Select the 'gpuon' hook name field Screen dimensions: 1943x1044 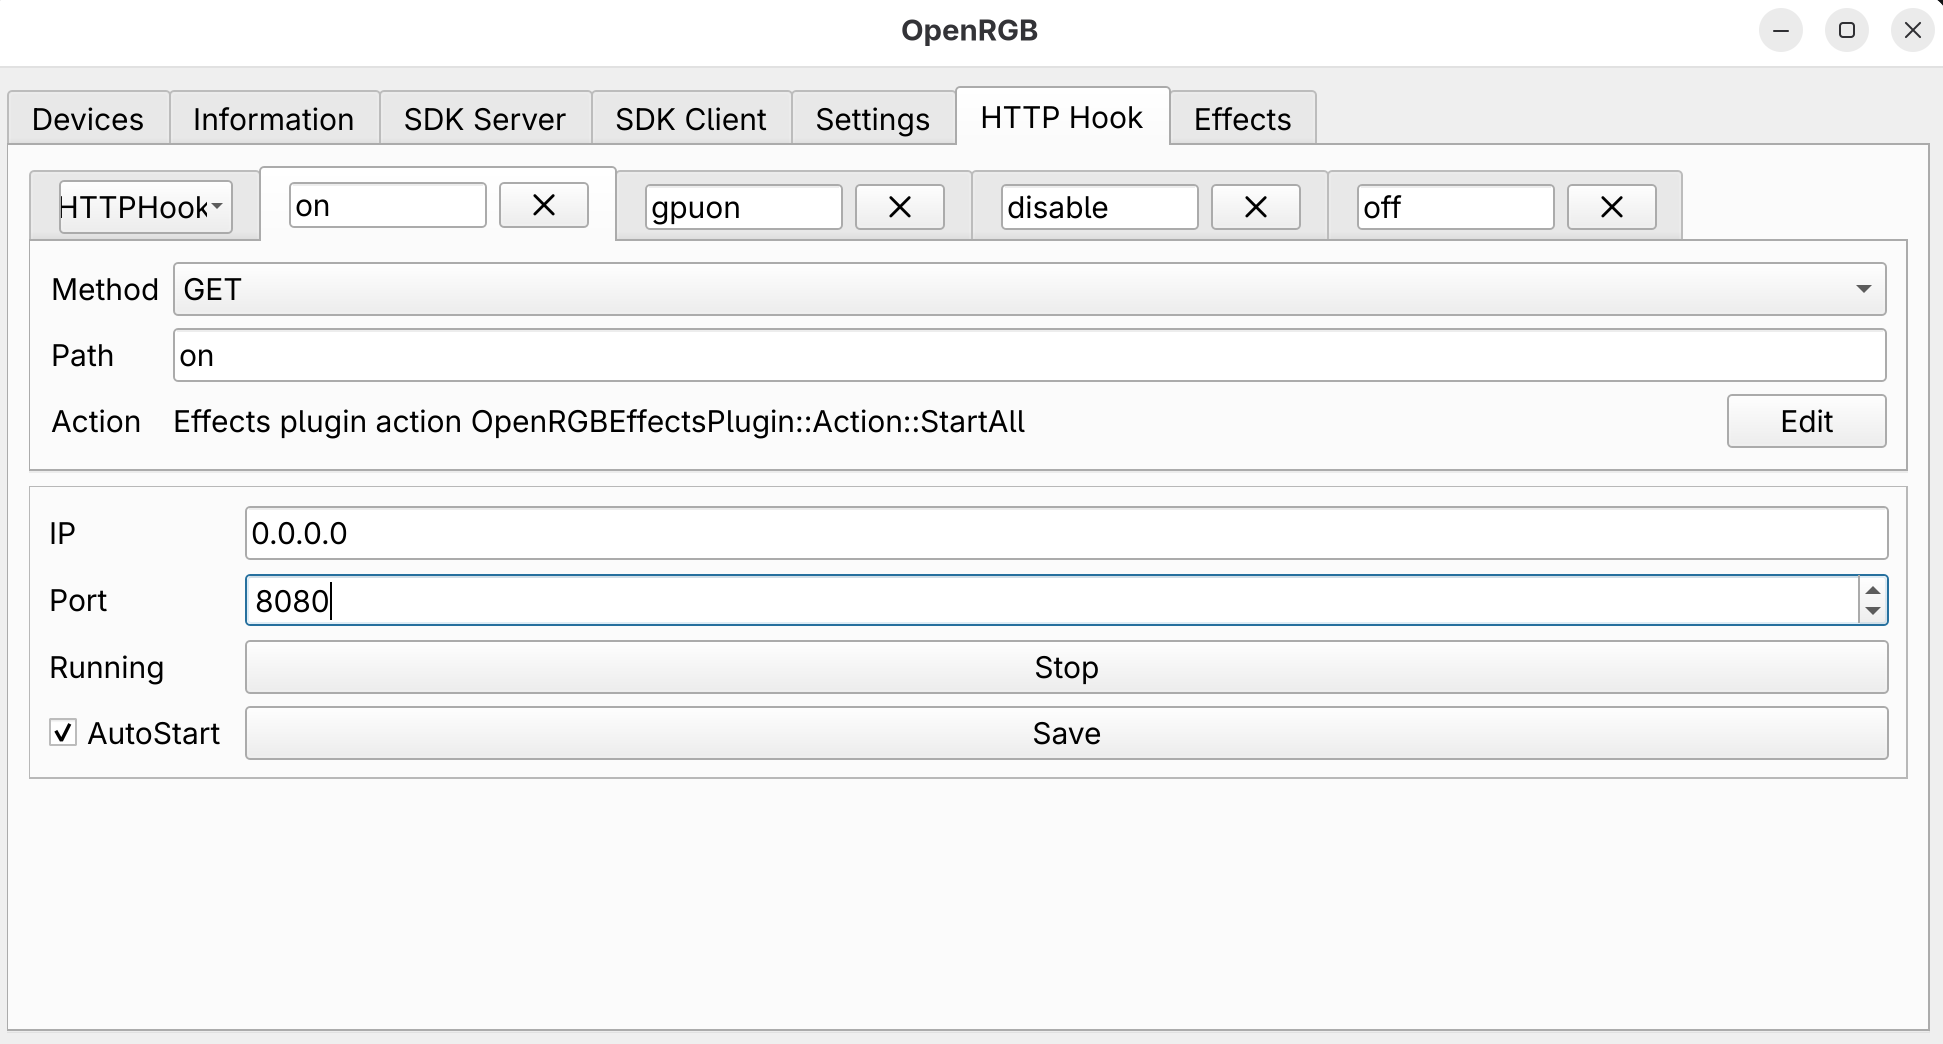[x=743, y=208]
